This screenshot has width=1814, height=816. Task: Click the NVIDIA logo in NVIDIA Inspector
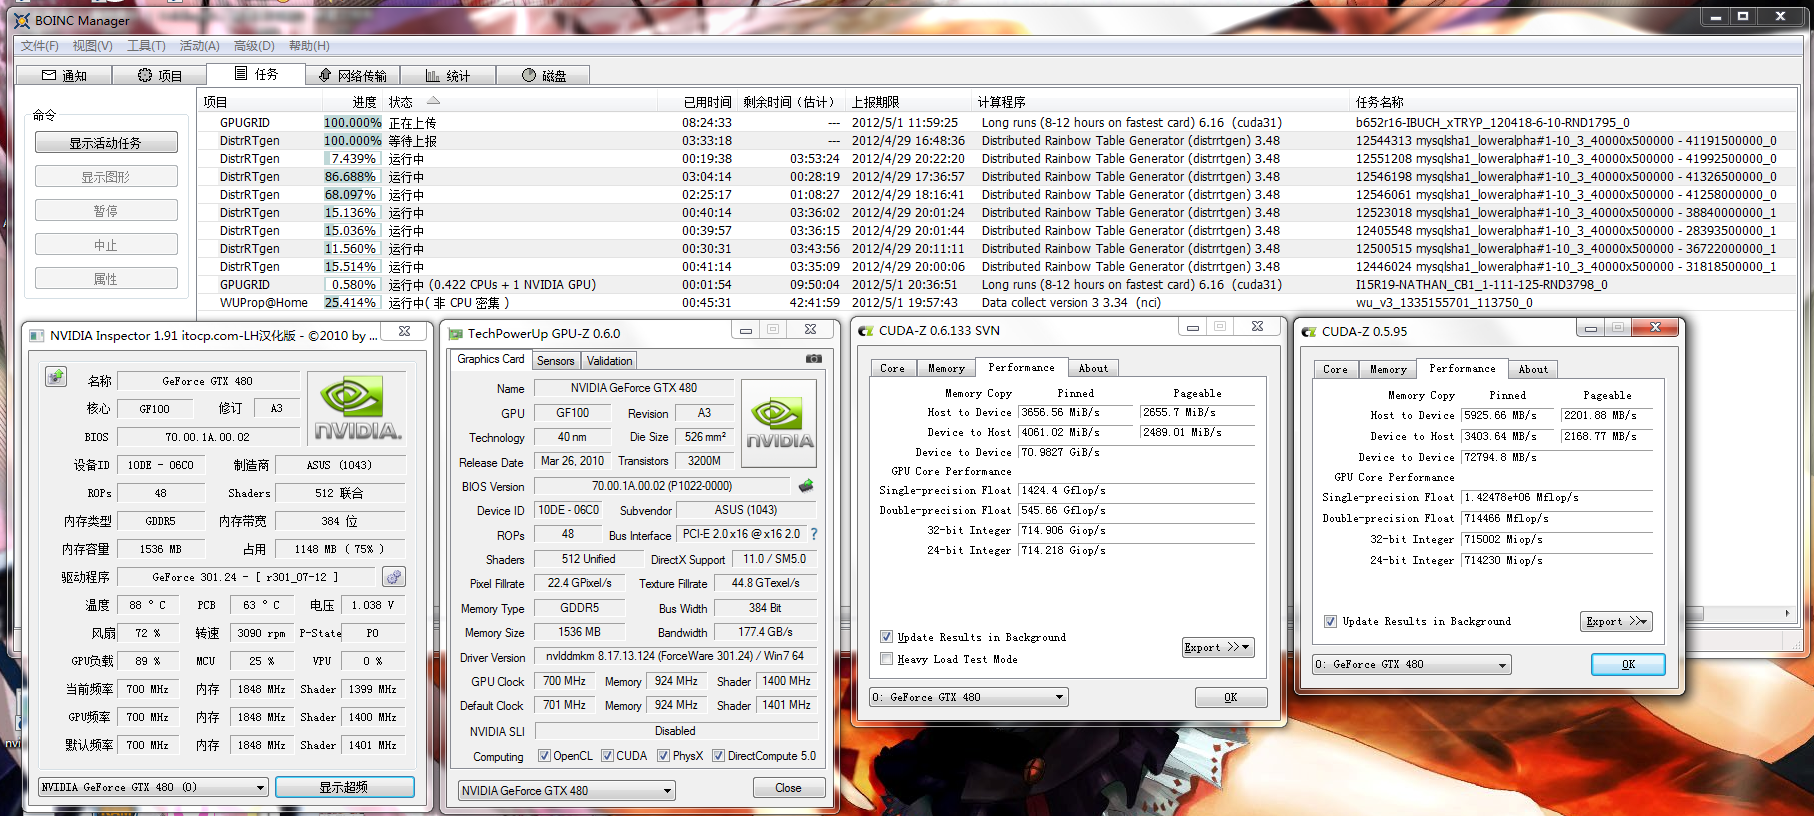pyautogui.click(x=358, y=409)
